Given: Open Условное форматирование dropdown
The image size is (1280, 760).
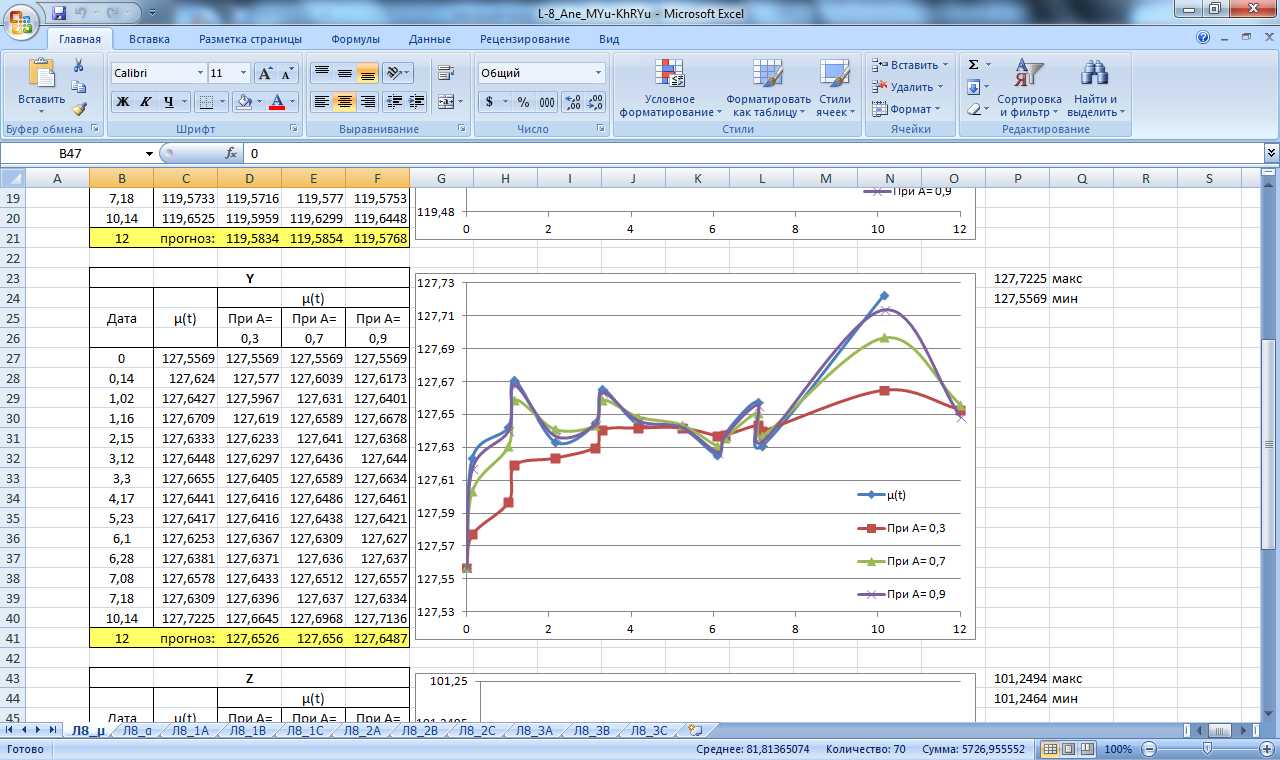Looking at the screenshot, I should pyautogui.click(x=670, y=88).
